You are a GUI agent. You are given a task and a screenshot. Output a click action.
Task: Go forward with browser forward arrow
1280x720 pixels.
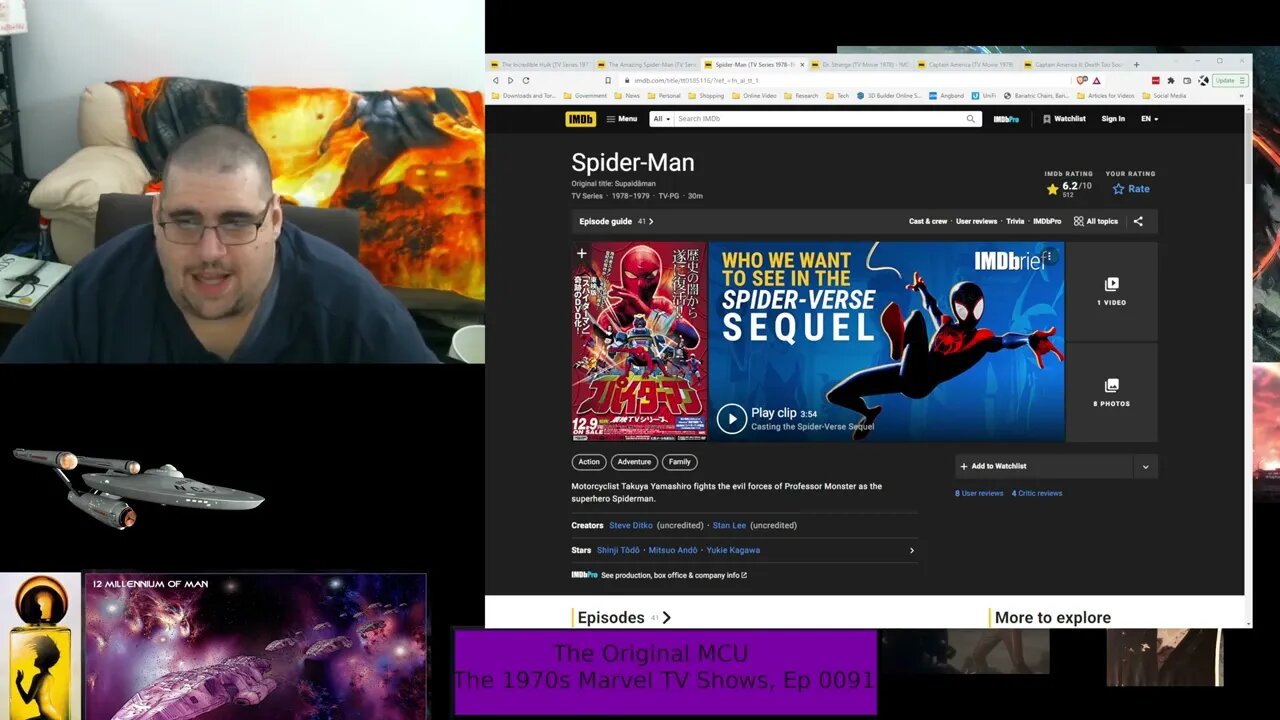(510, 80)
